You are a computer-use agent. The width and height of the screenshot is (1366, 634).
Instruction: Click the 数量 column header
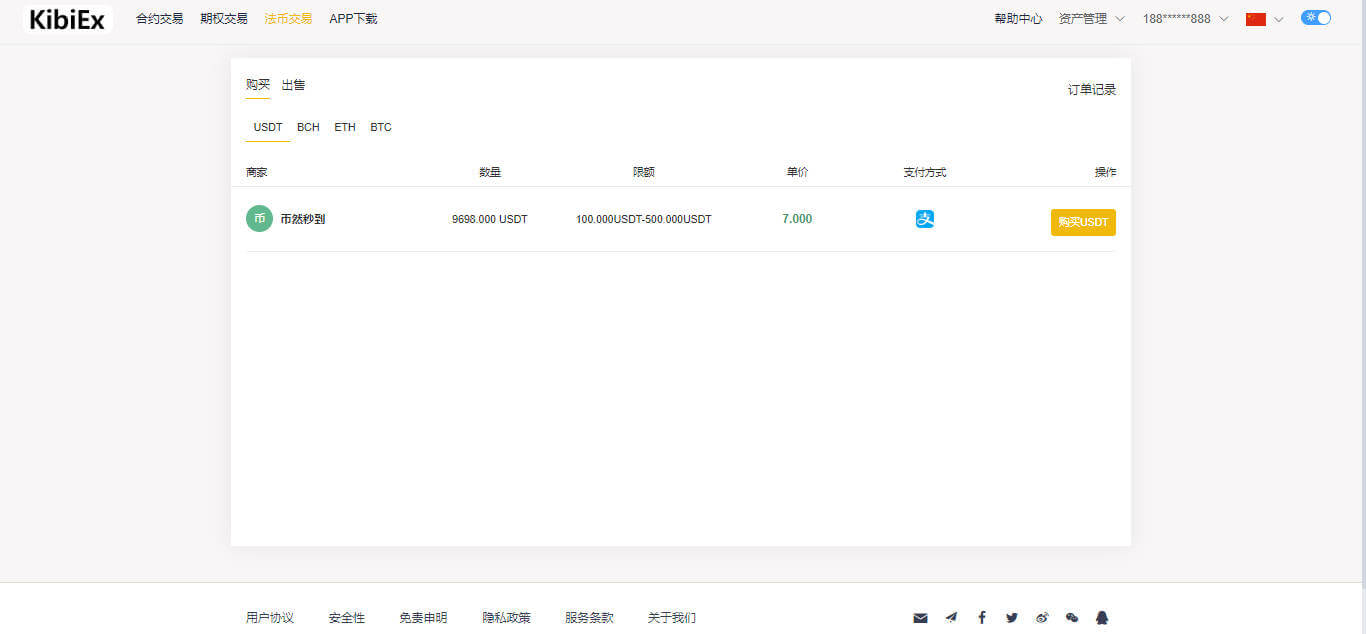pyautogui.click(x=490, y=172)
